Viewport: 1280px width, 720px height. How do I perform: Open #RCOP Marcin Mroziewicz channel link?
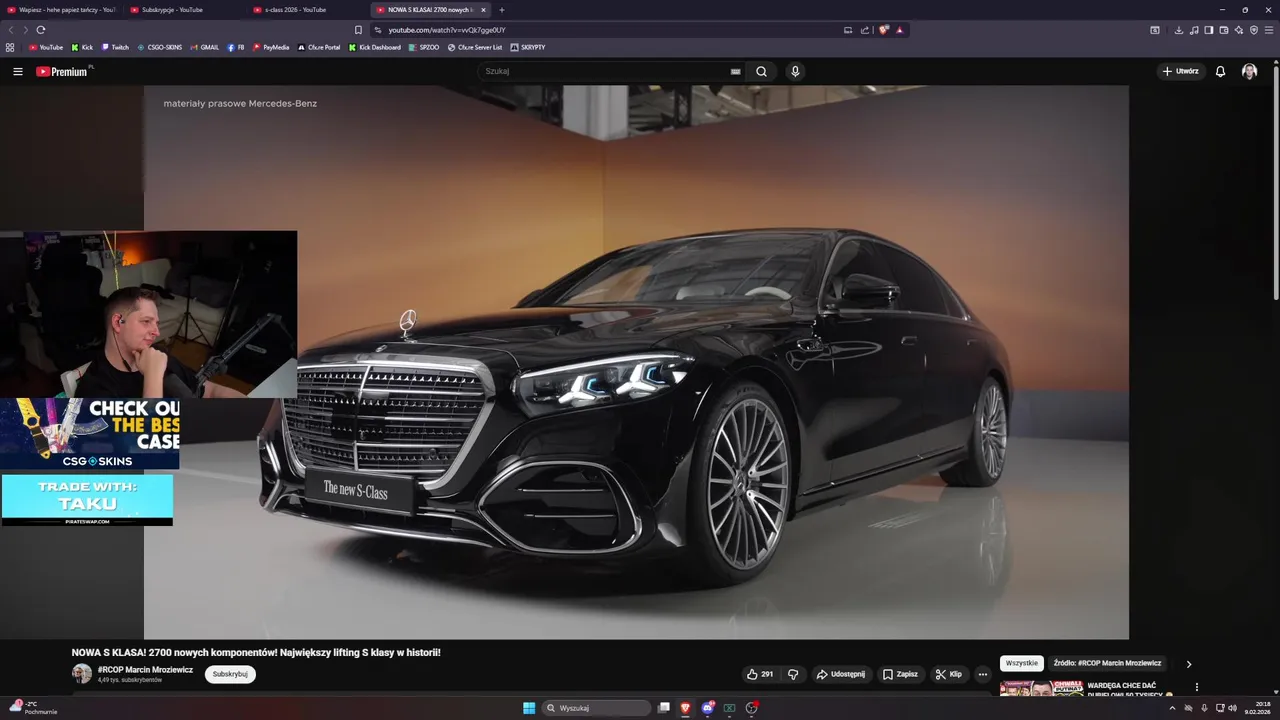pos(145,669)
